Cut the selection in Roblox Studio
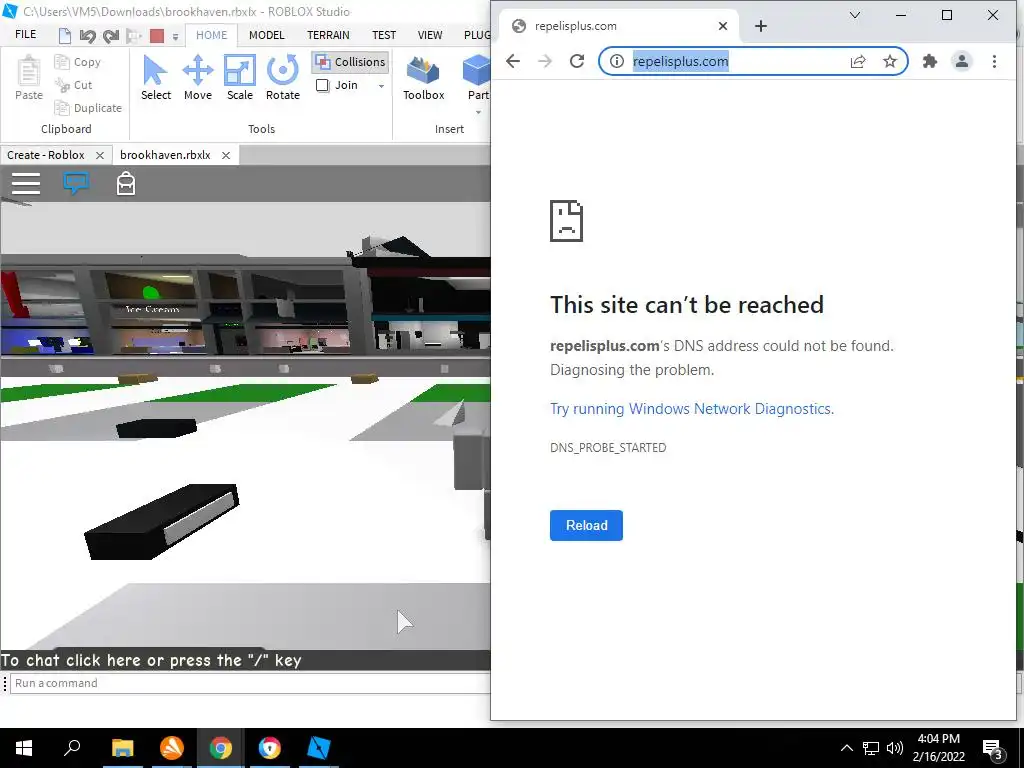This screenshot has height=768, width=1024. pos(74,85)
